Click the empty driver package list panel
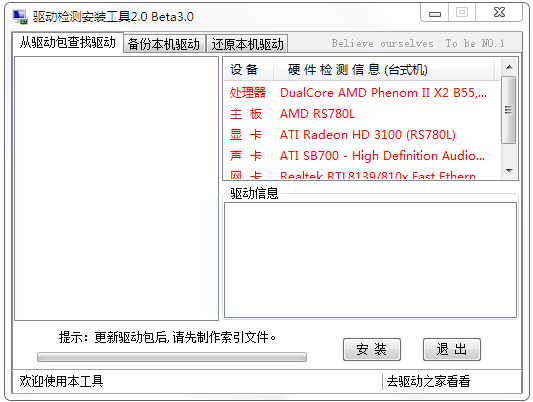Image resolution: width=533 pixels, height=402 pixels. (116, 189)
